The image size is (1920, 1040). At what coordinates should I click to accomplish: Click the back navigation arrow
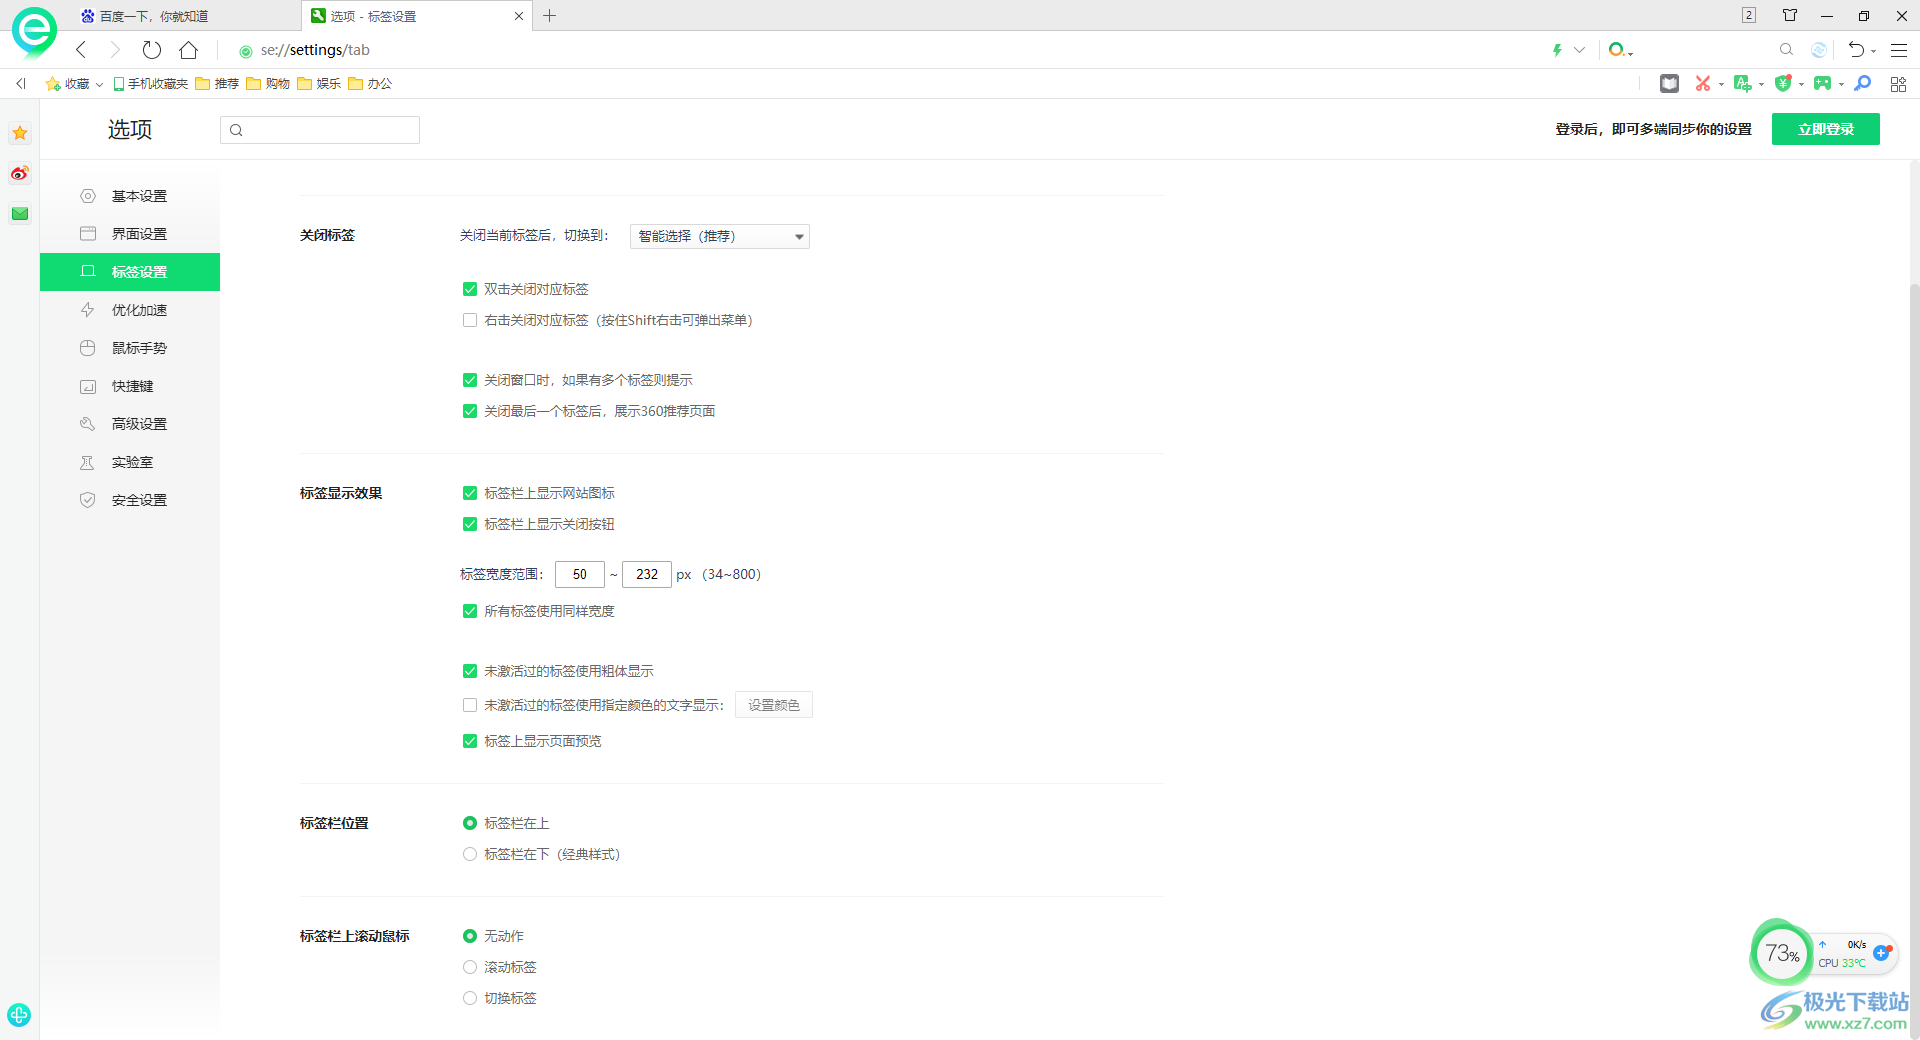click(82, 50)
